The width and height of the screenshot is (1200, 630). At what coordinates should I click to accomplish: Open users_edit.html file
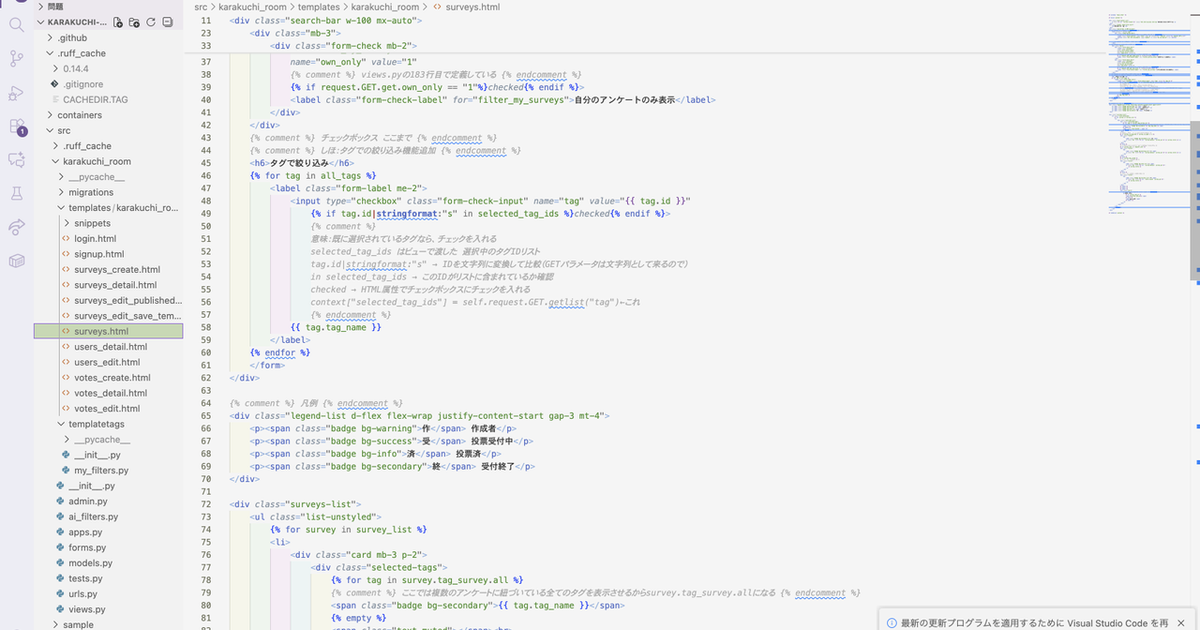coord(107,362)
